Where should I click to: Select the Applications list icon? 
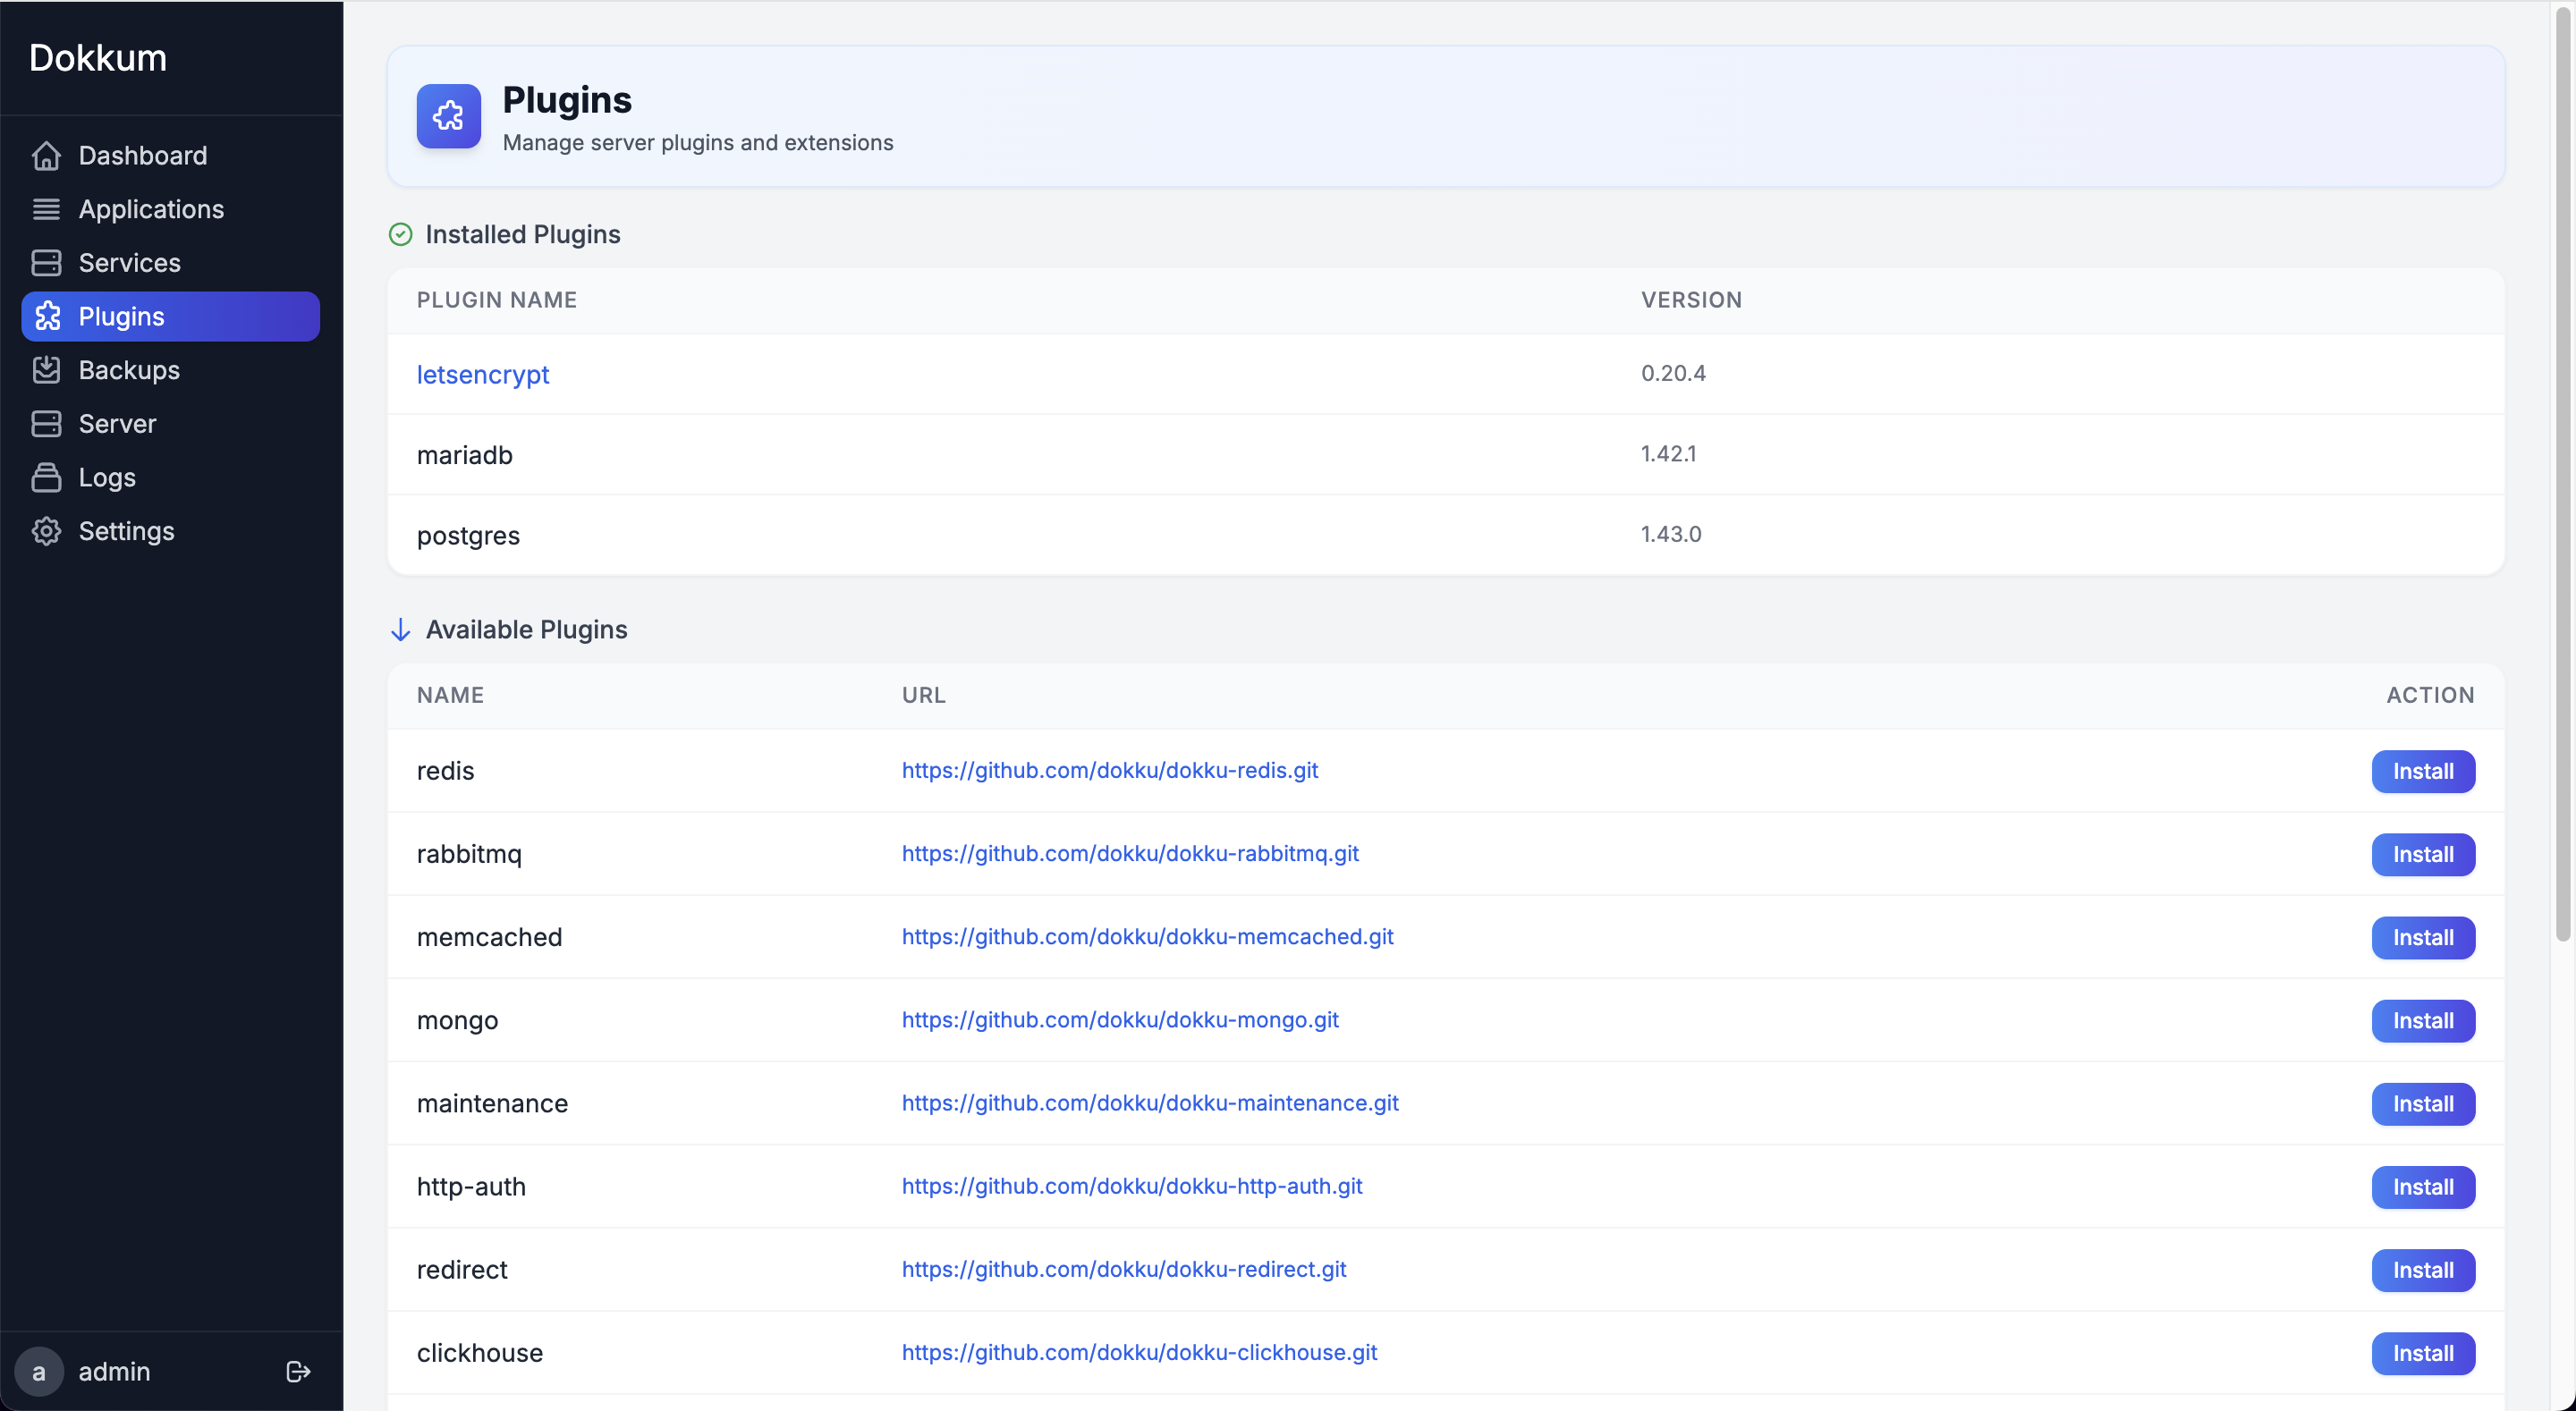pos(47,209)
